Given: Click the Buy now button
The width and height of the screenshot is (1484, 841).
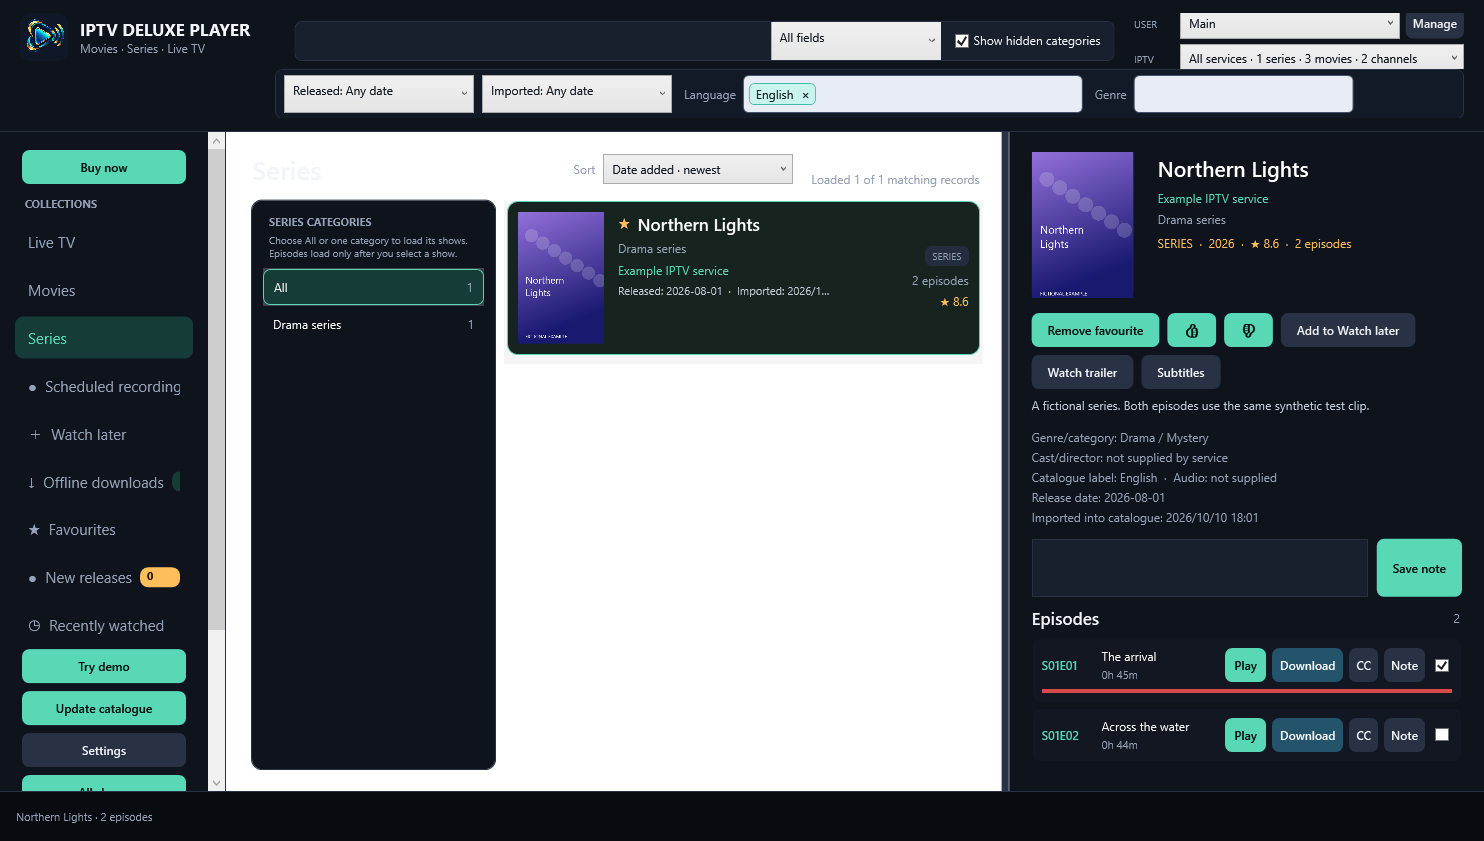Looking at the screenshot, I should click(104, 167).
